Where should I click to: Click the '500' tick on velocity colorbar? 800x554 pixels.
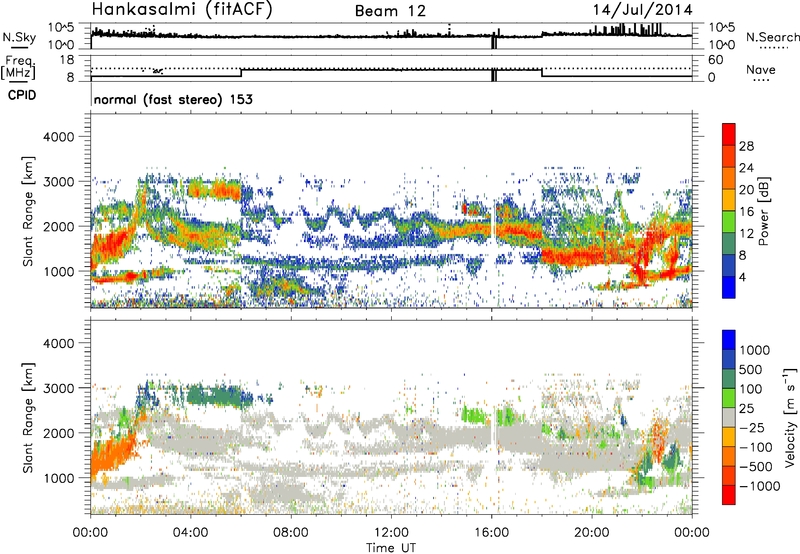[751, 369]
